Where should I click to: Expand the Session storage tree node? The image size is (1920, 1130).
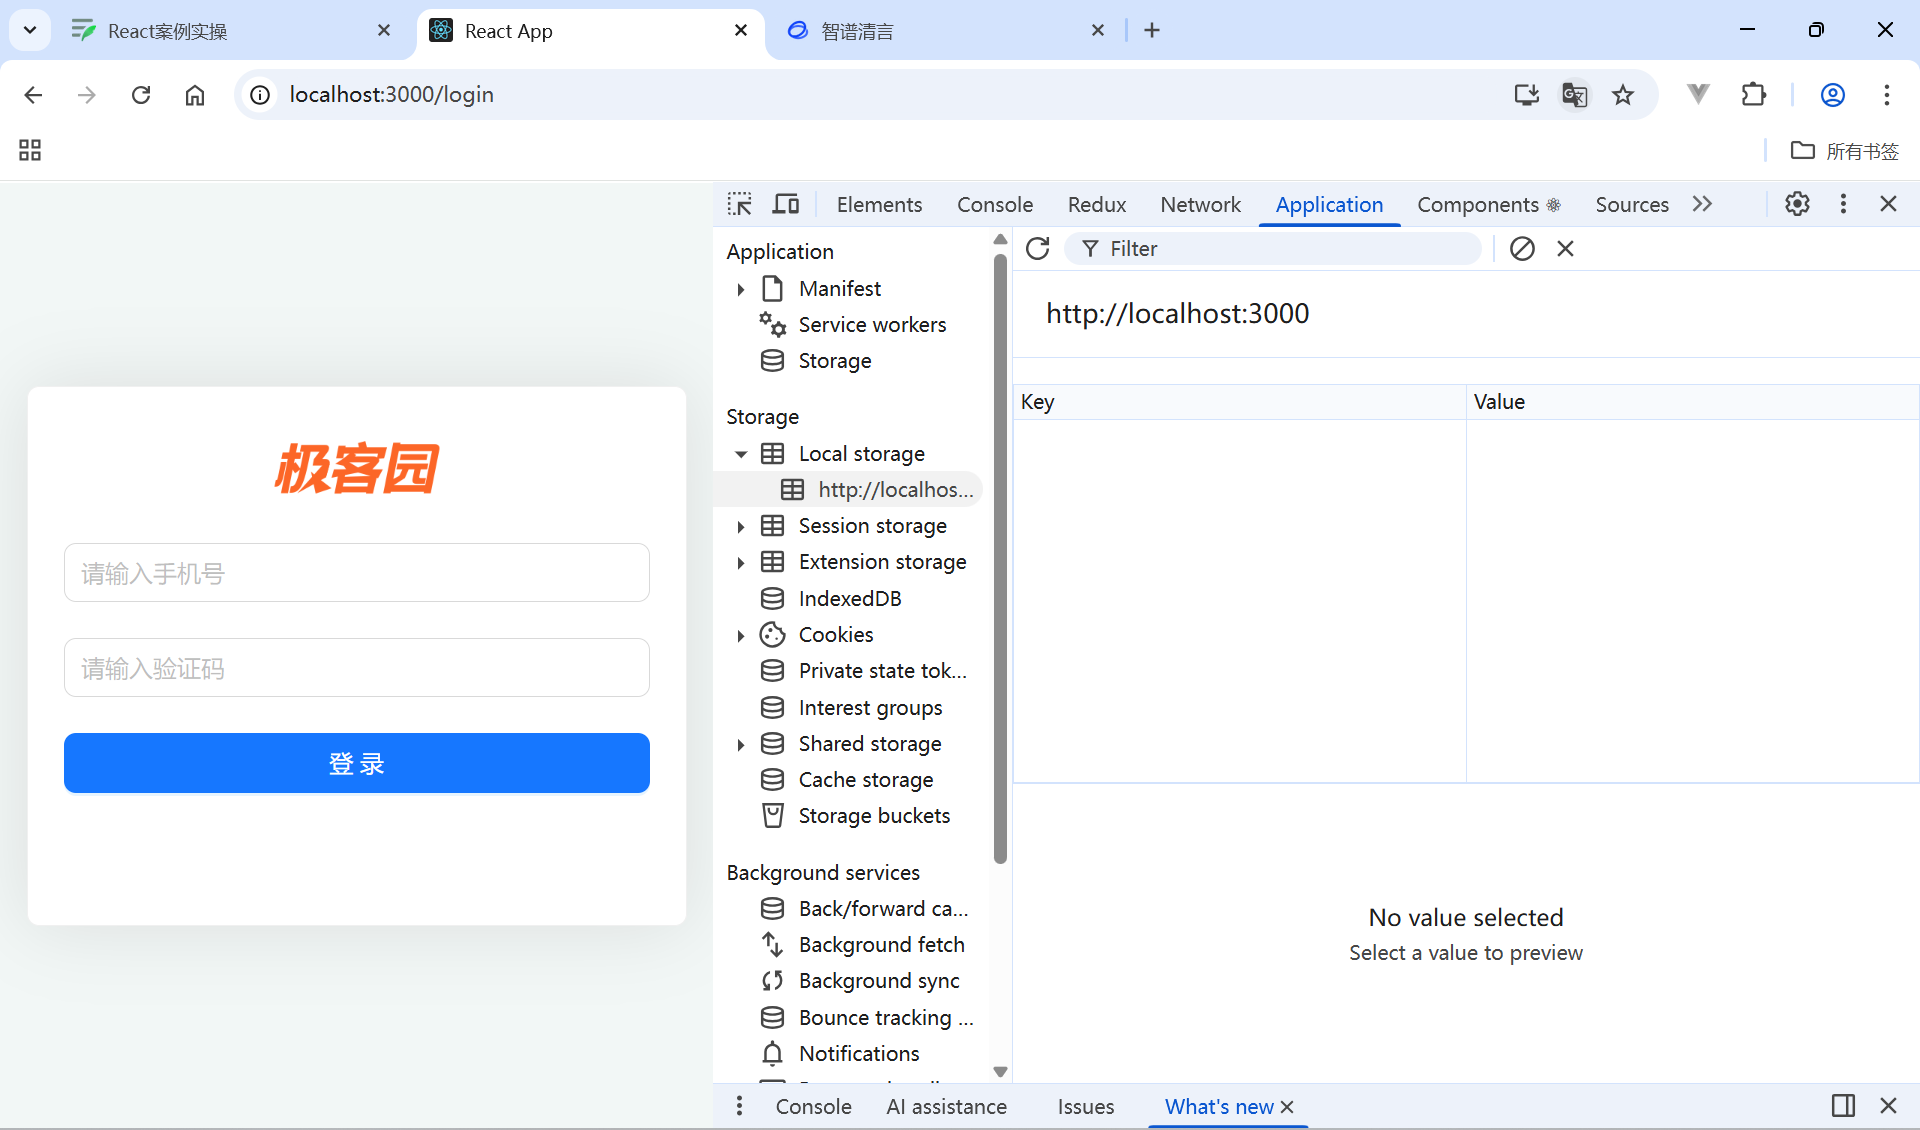(741, 526)
